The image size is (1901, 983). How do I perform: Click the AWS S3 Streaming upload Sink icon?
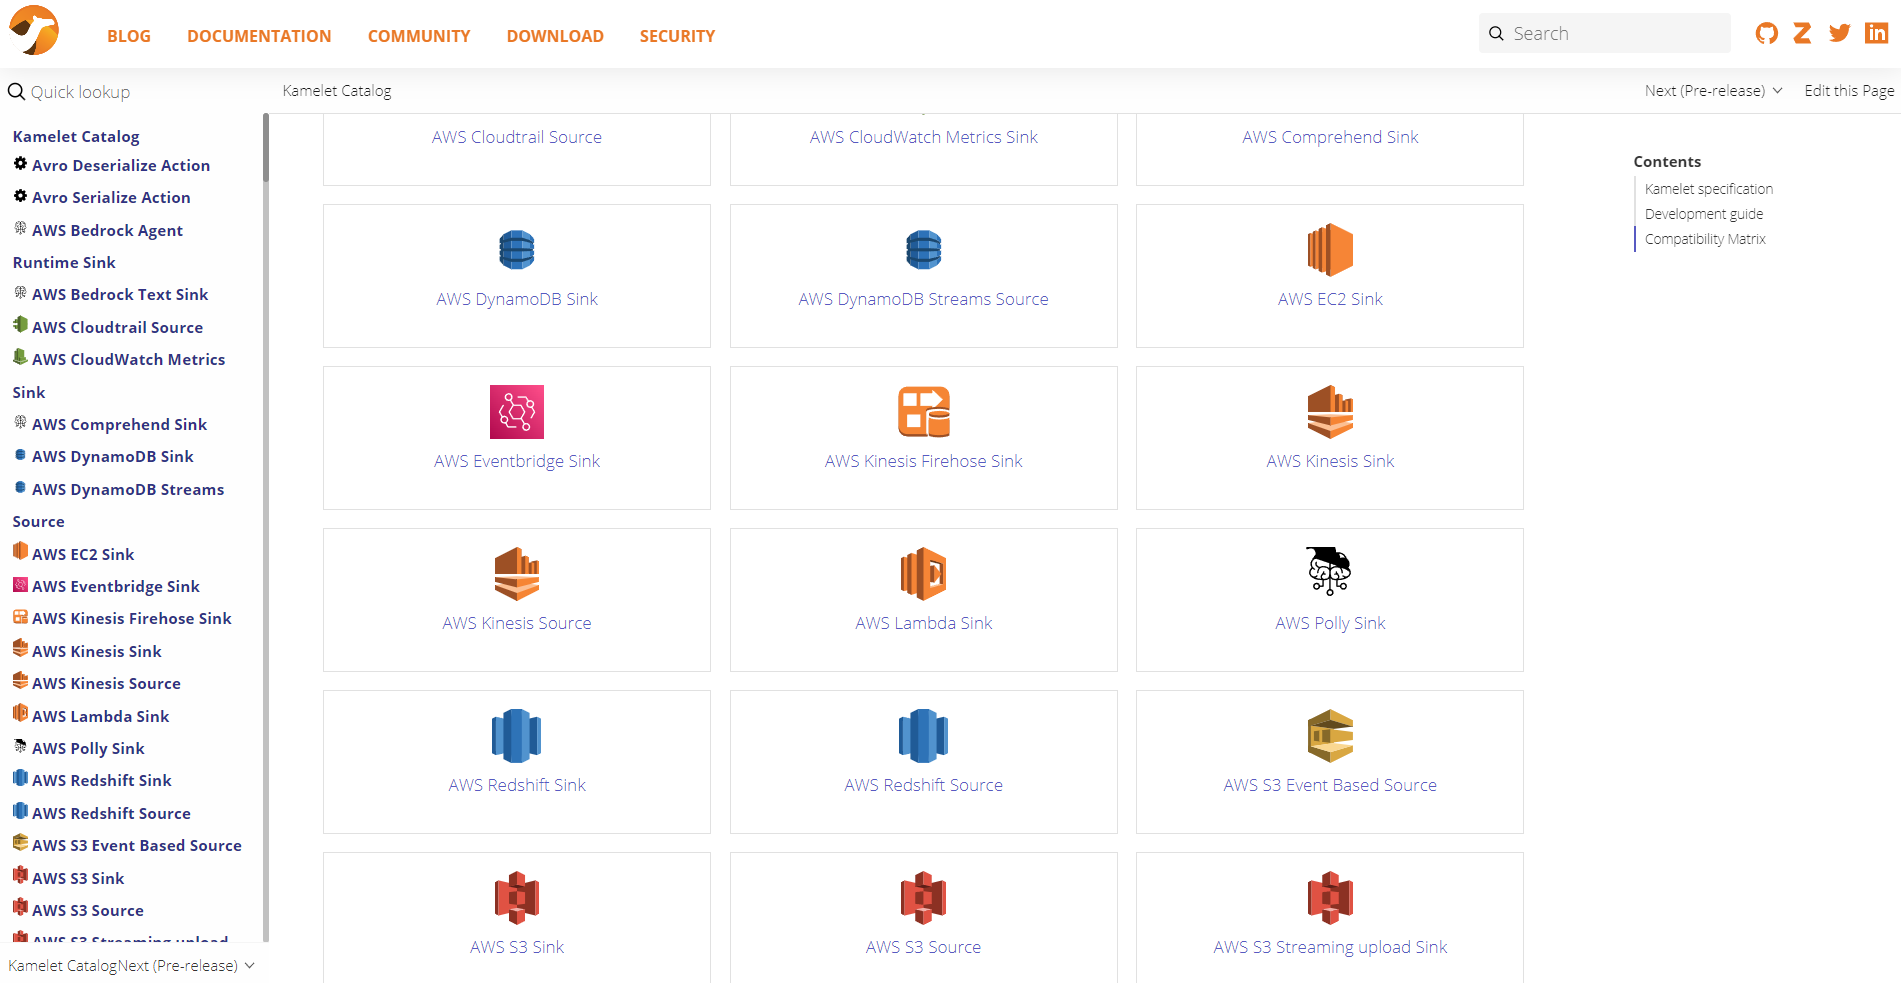[1330, 898]
